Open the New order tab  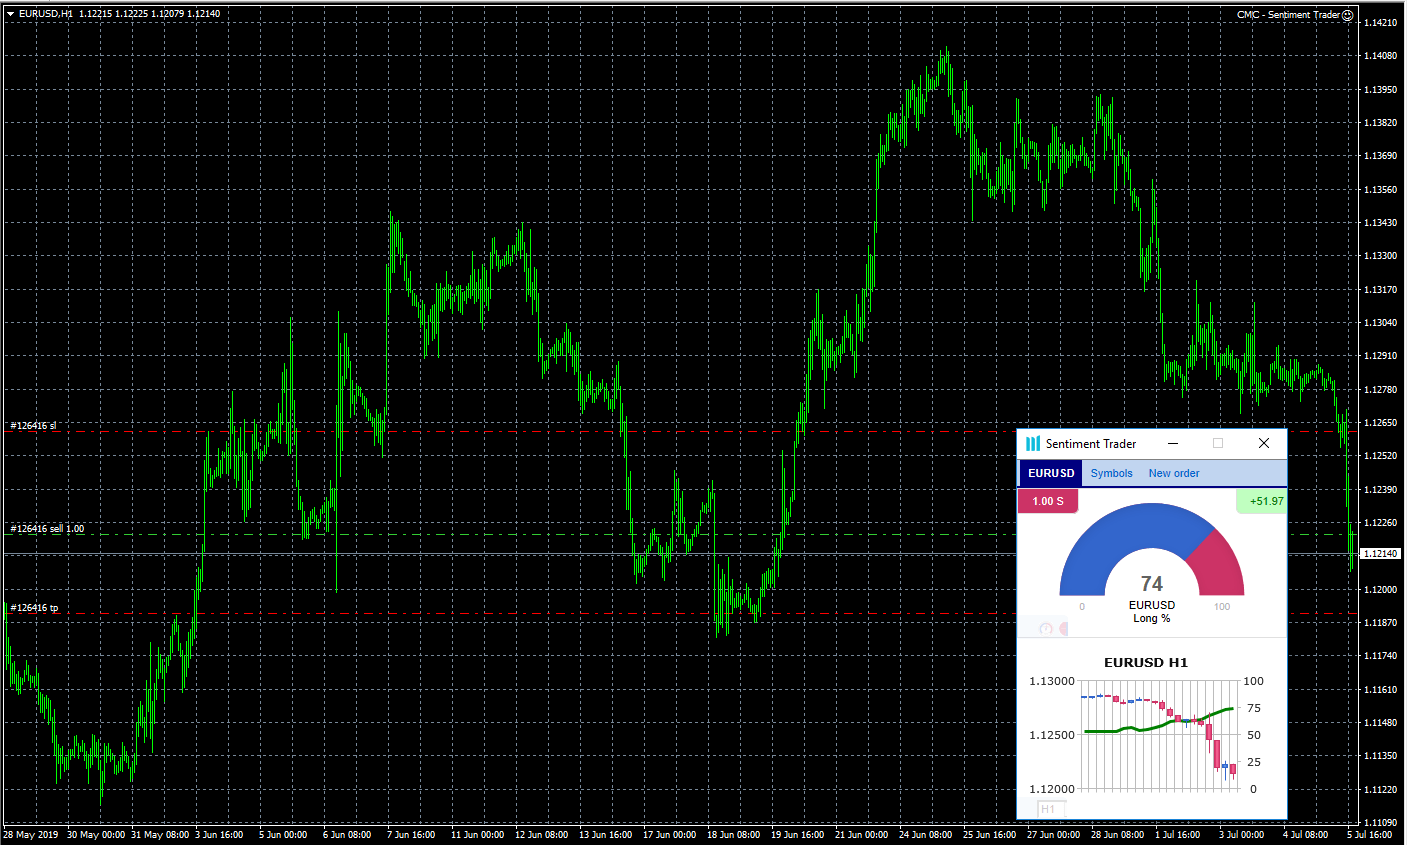pos(1174,473)
